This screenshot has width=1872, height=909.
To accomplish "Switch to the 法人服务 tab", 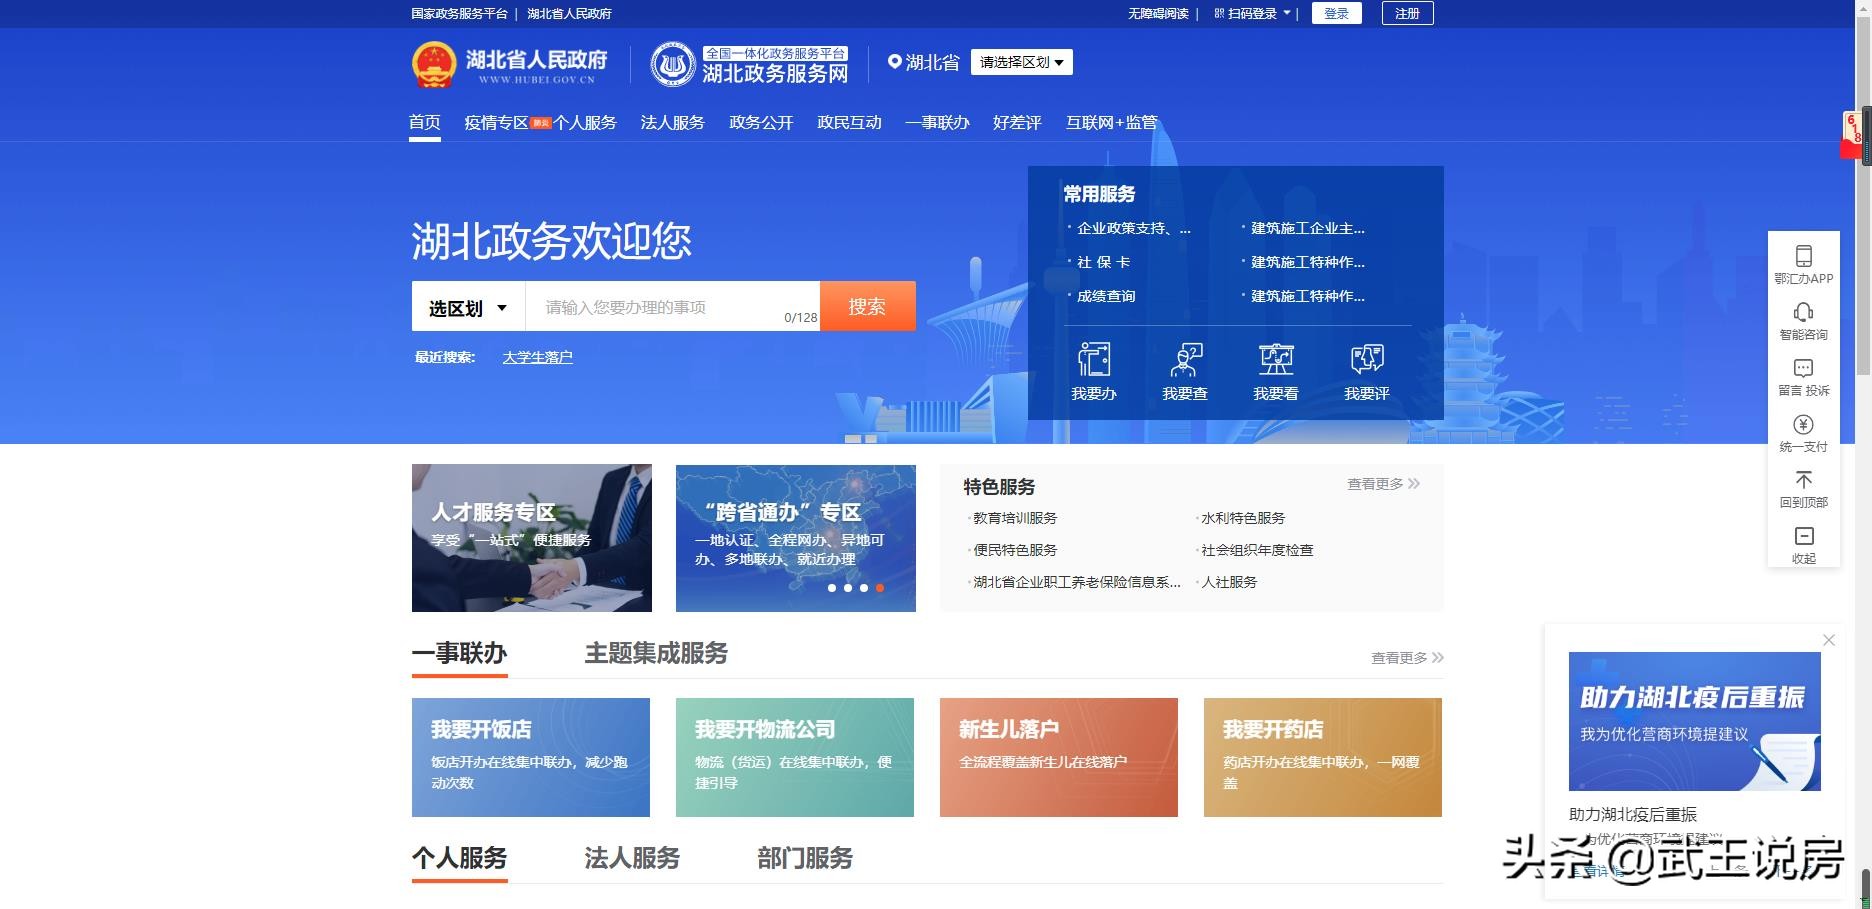I will point(672,122).
